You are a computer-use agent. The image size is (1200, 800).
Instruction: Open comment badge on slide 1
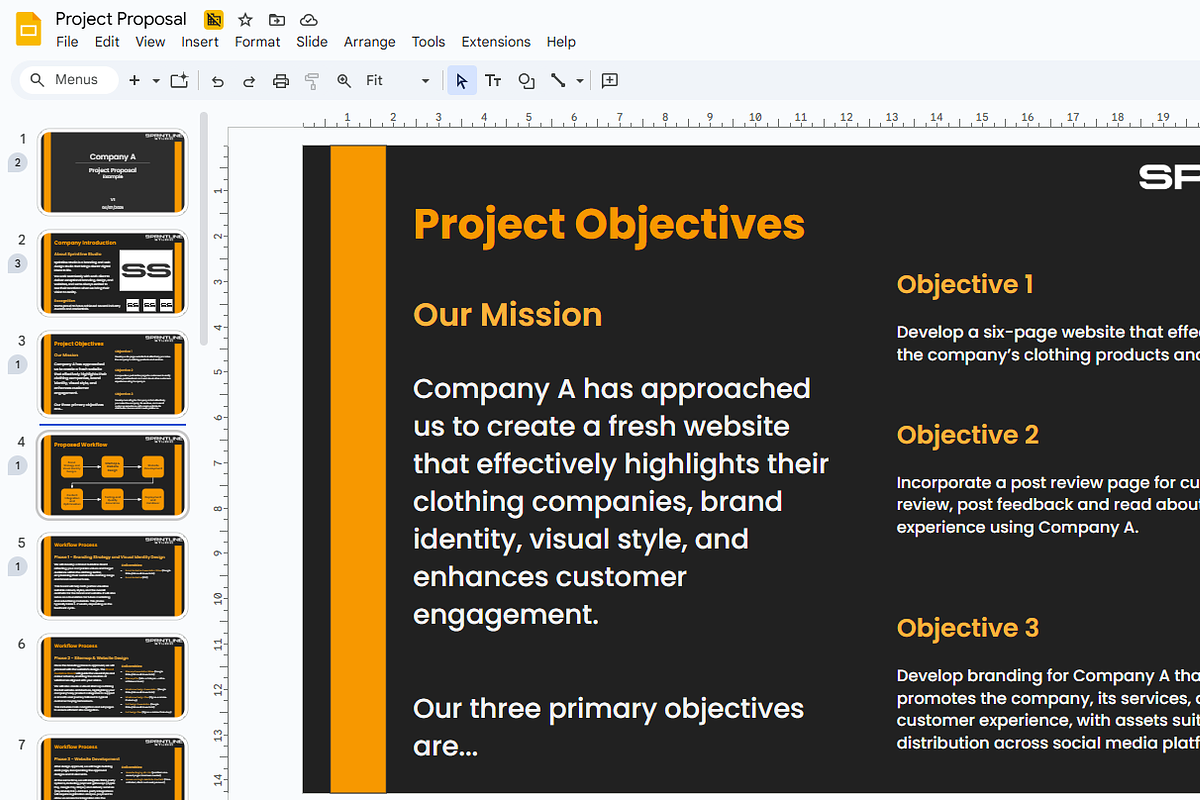point(18,163)
